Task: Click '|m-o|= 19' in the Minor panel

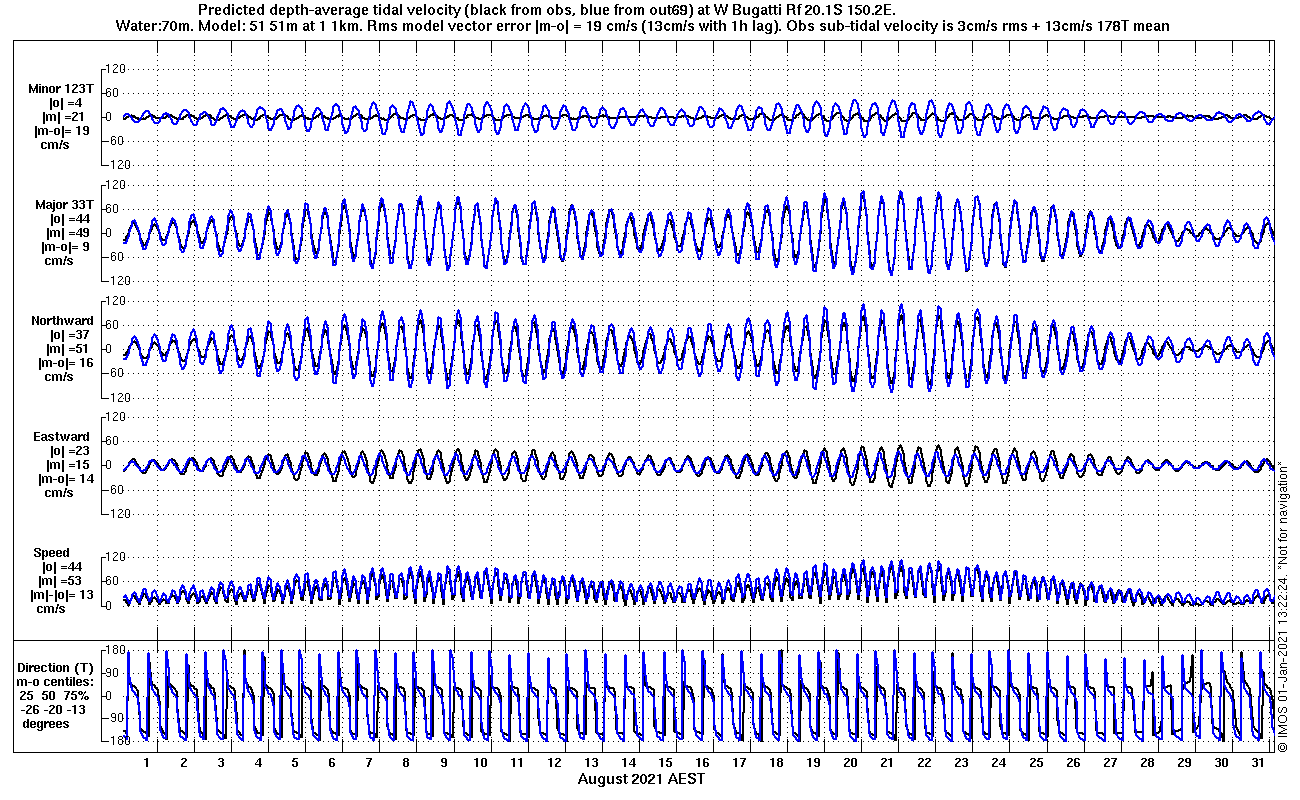Action: coord(64,131)
